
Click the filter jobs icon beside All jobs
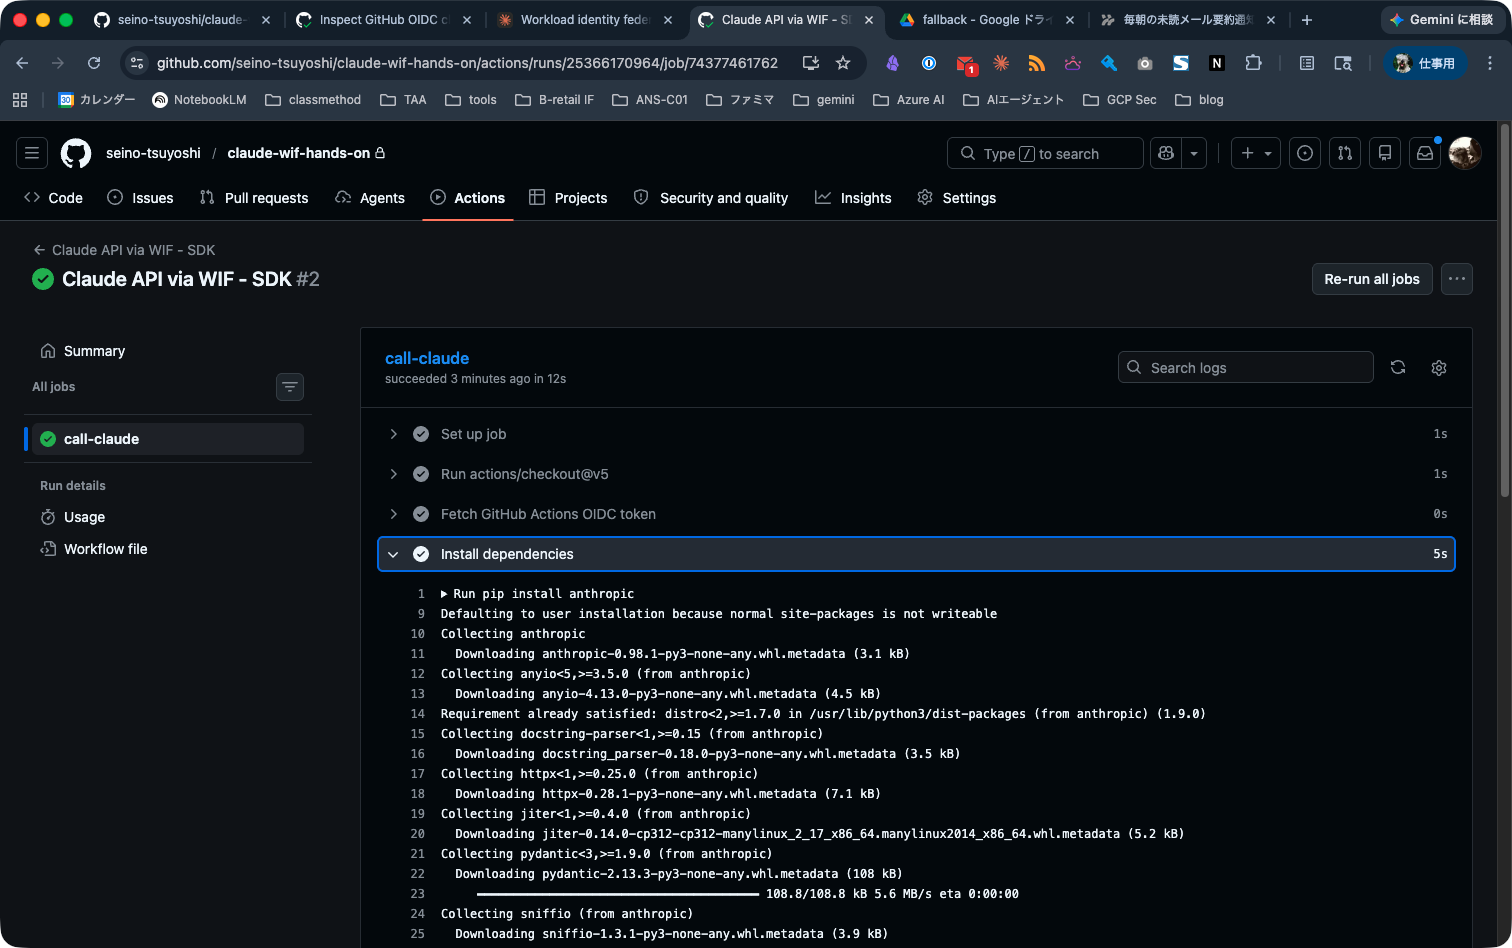click(290, 387)
